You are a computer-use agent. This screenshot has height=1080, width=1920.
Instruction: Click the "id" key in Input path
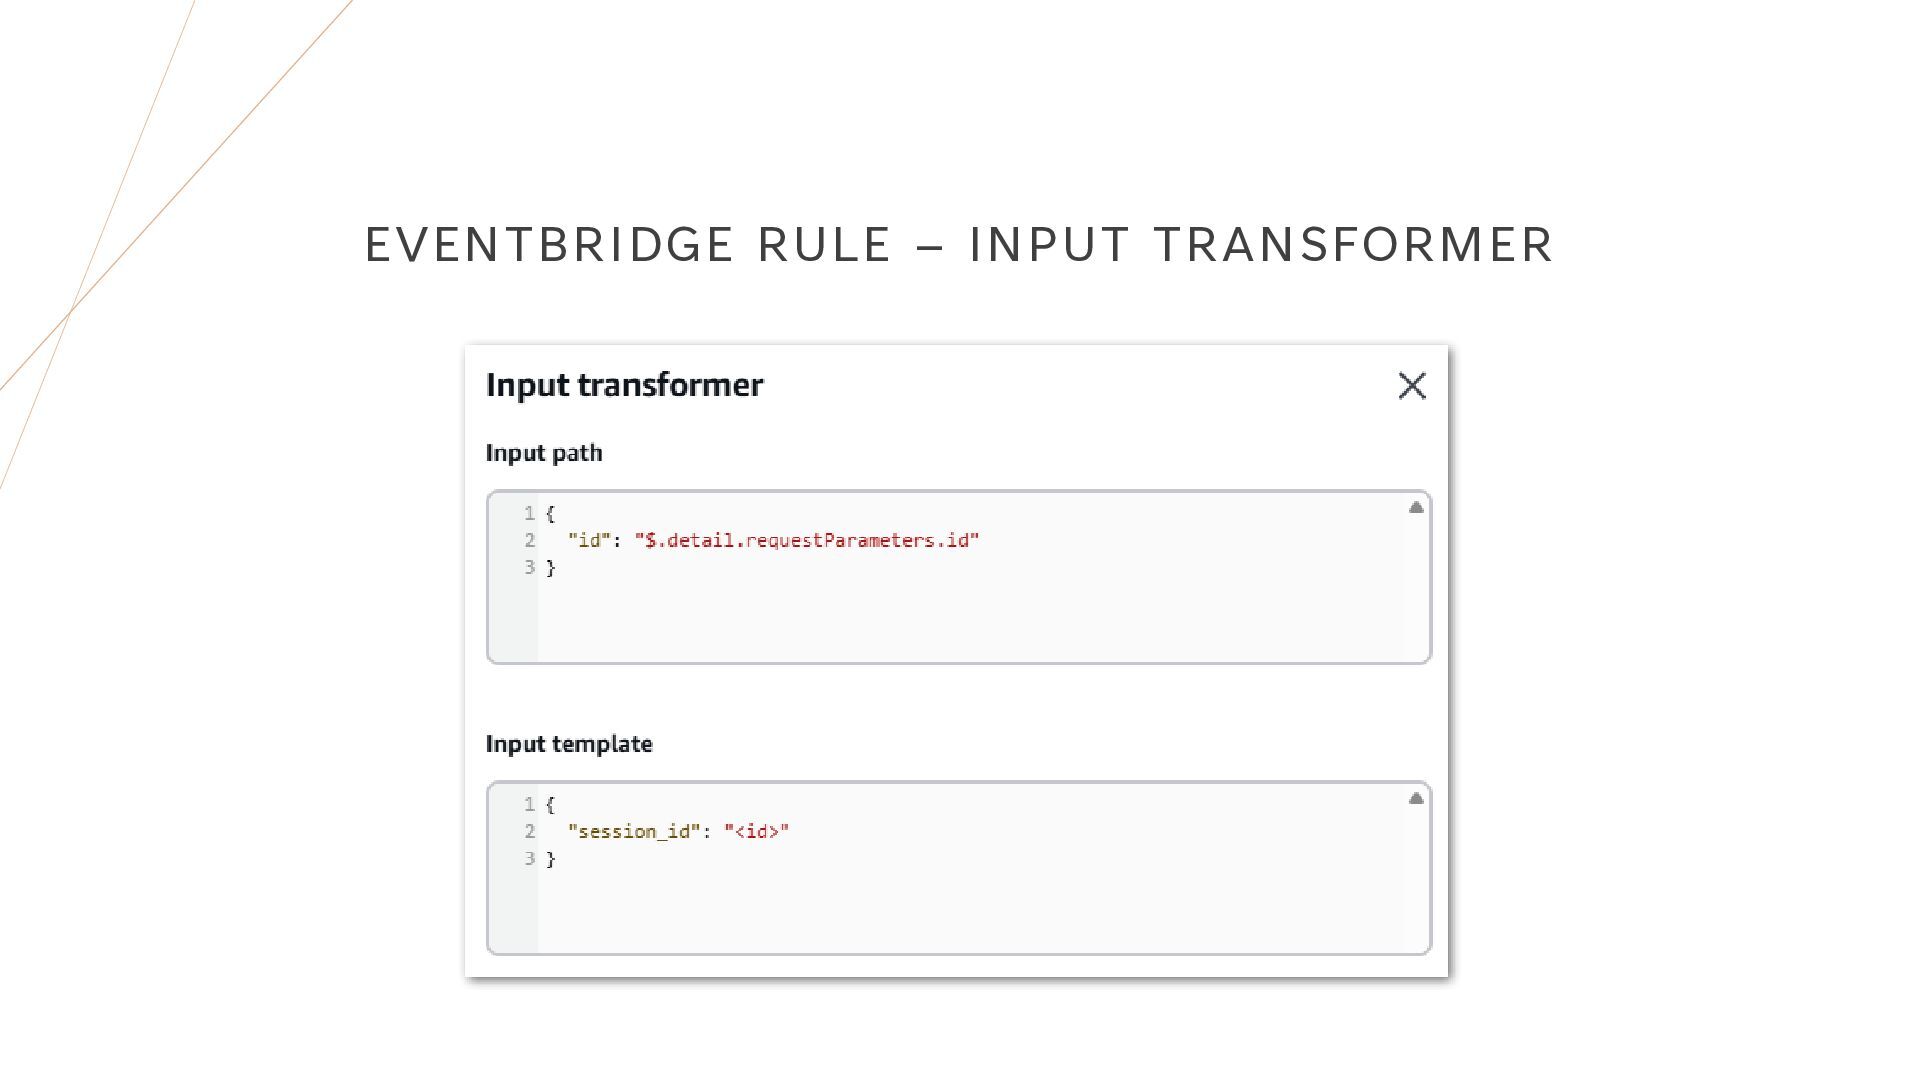(589, 540)
